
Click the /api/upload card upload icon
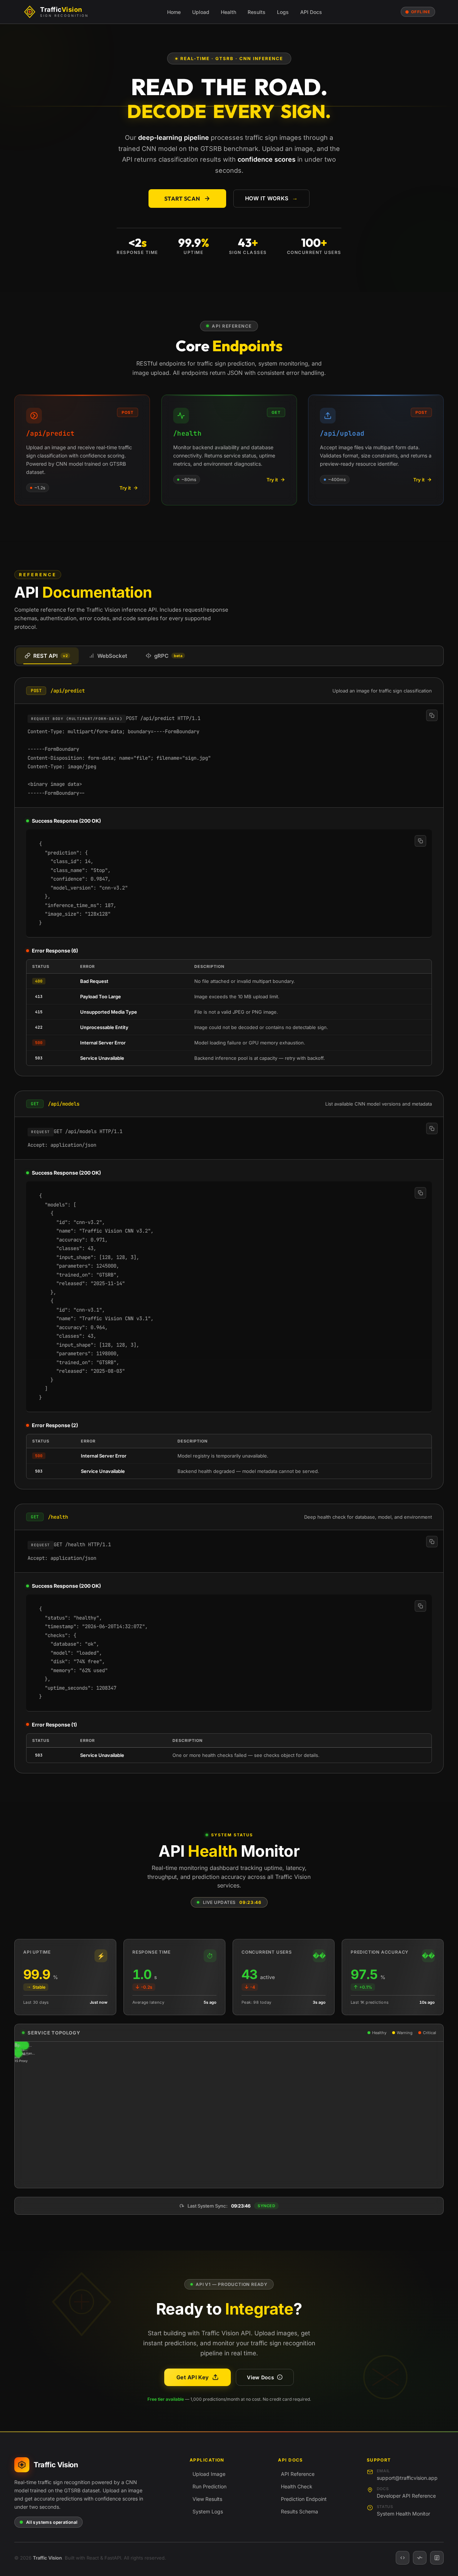328,415
